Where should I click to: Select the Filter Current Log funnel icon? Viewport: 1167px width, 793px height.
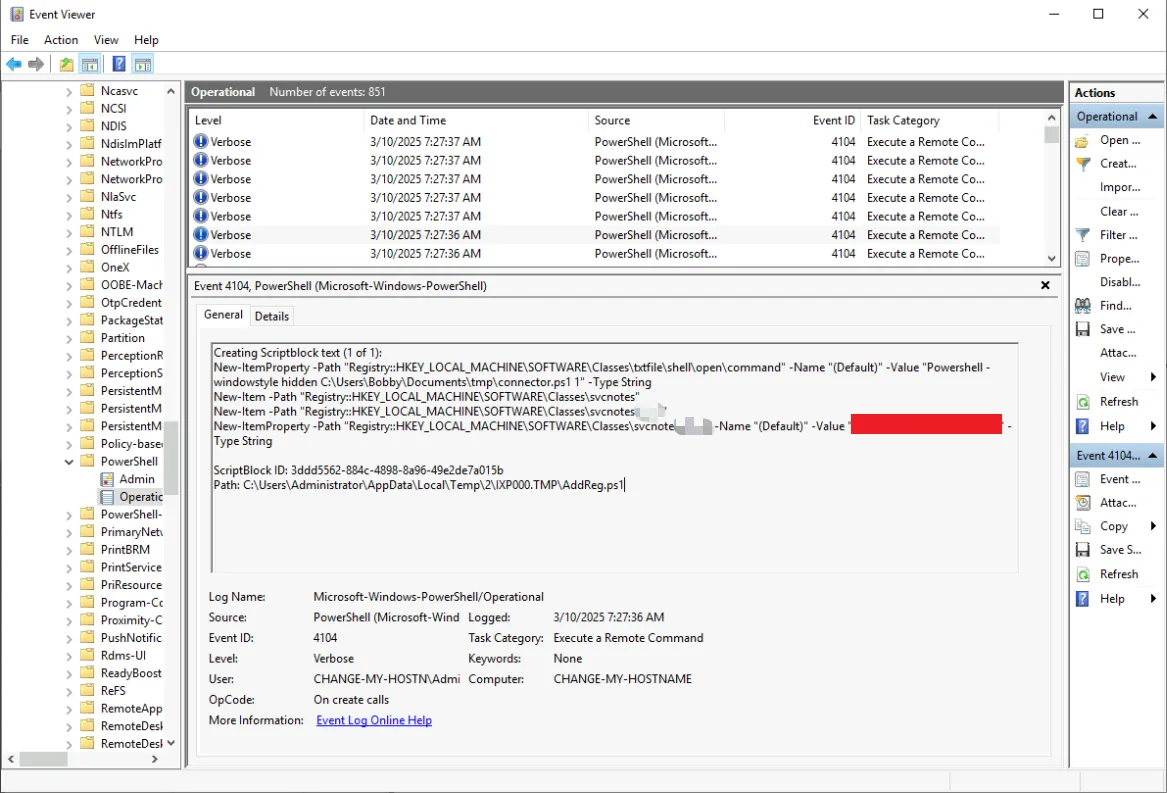click(x=1082, y=235)
